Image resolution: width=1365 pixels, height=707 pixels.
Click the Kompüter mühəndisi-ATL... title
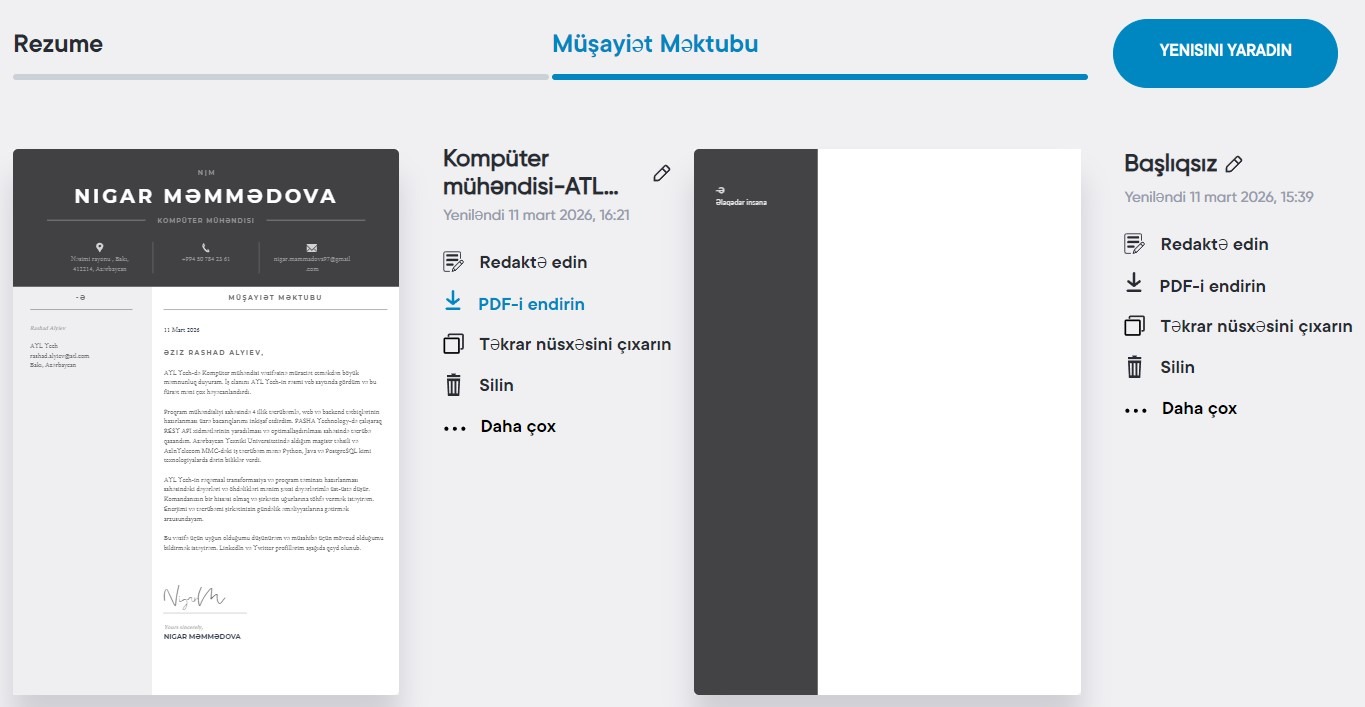pyautogui.click(x=531, y=172)
